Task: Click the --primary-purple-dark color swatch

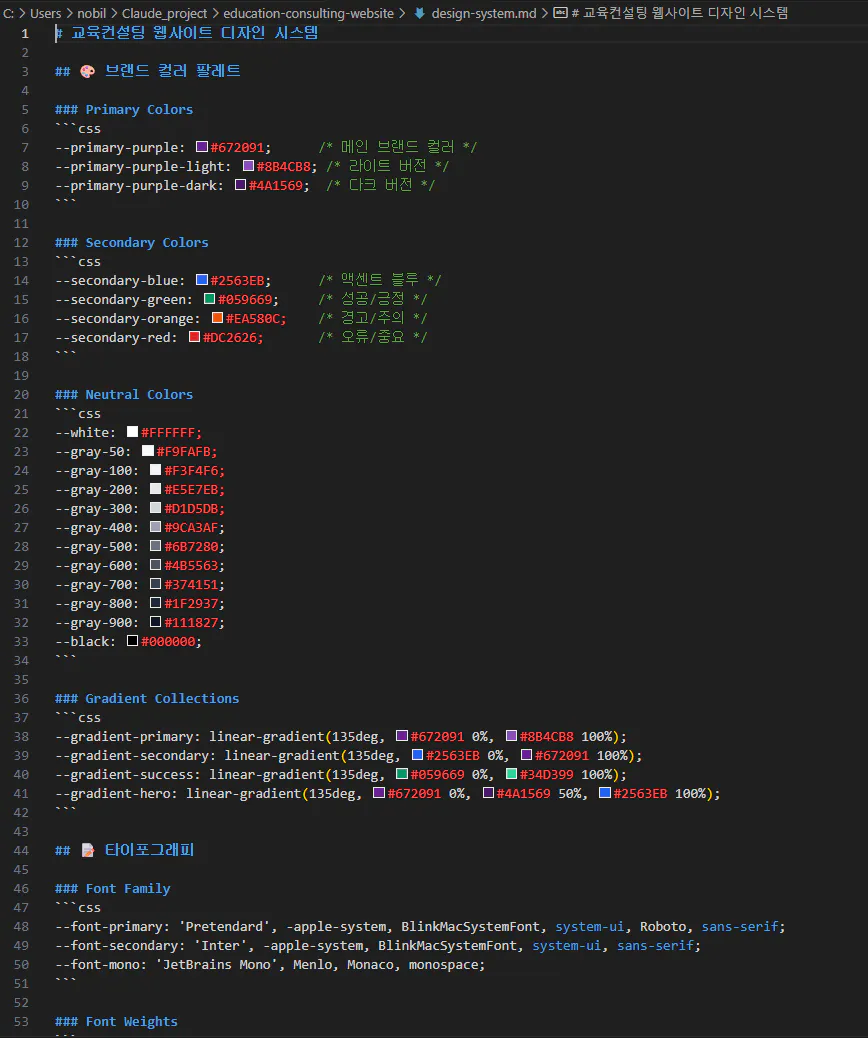Action: pyautogui.click(x=240, y=185)
